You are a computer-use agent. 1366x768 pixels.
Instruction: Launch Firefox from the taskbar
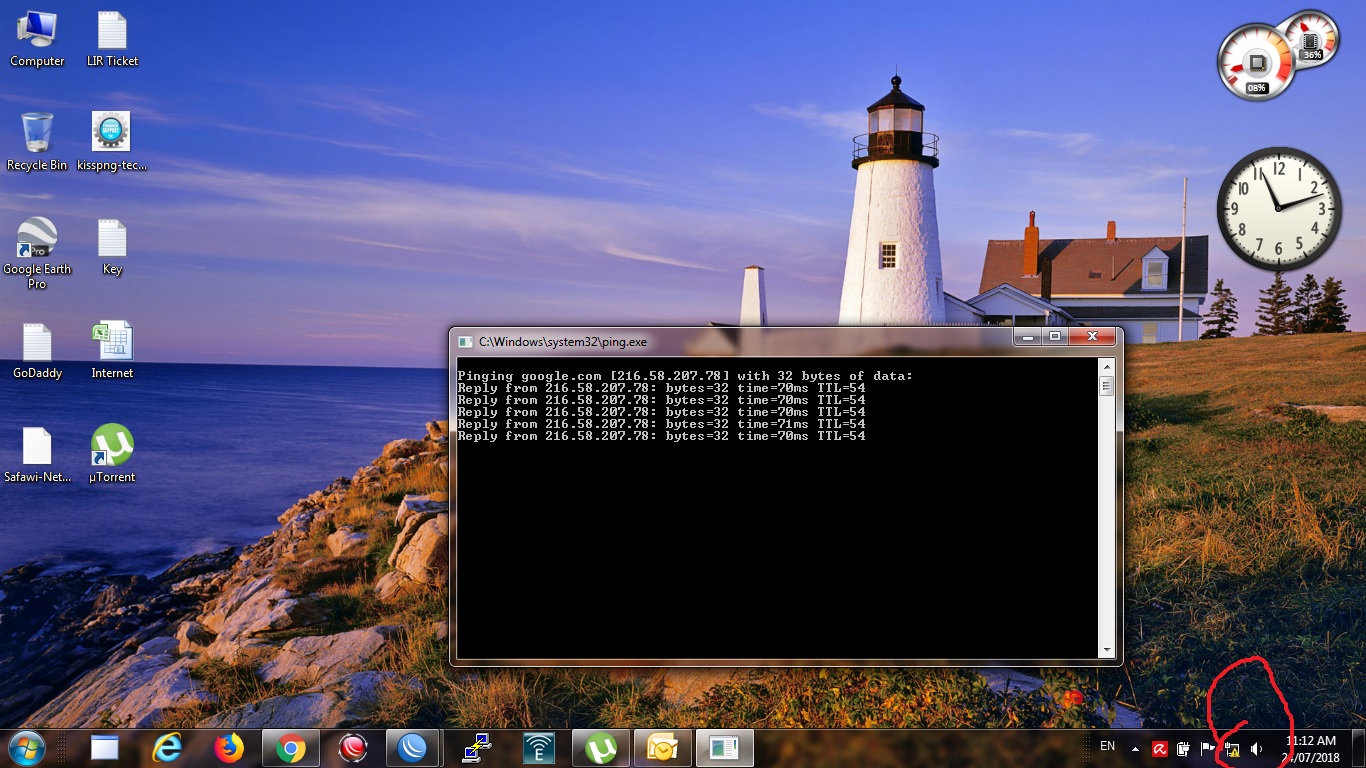coord(229,748)
